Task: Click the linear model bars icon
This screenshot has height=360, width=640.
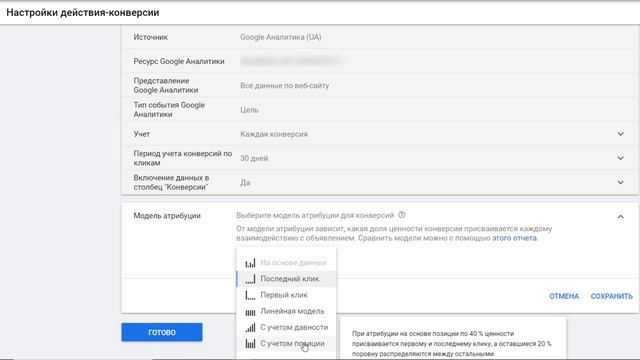Action: point(250,312)
